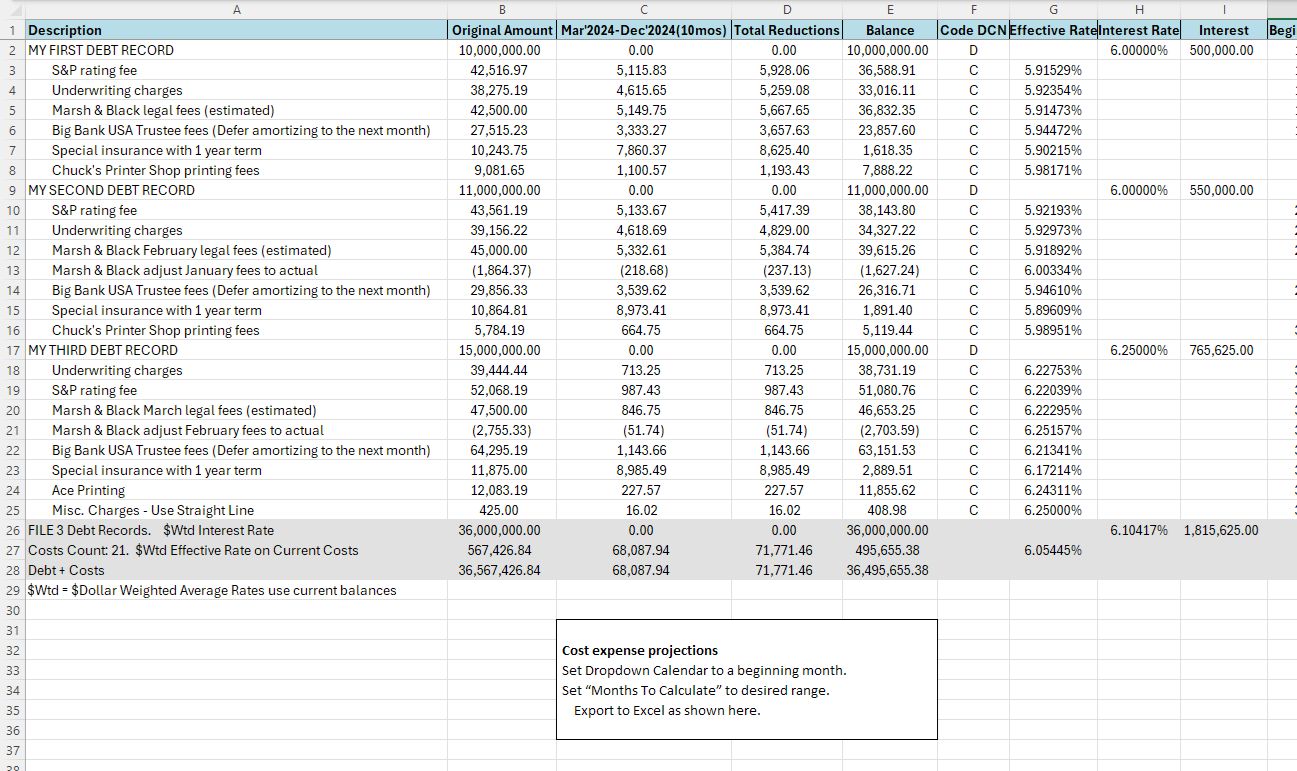The width and height of the screenshot is (1297, 771).
Task: Select 'Marsh & Black February legal fees (estimated)' cell
Action: 236,250
